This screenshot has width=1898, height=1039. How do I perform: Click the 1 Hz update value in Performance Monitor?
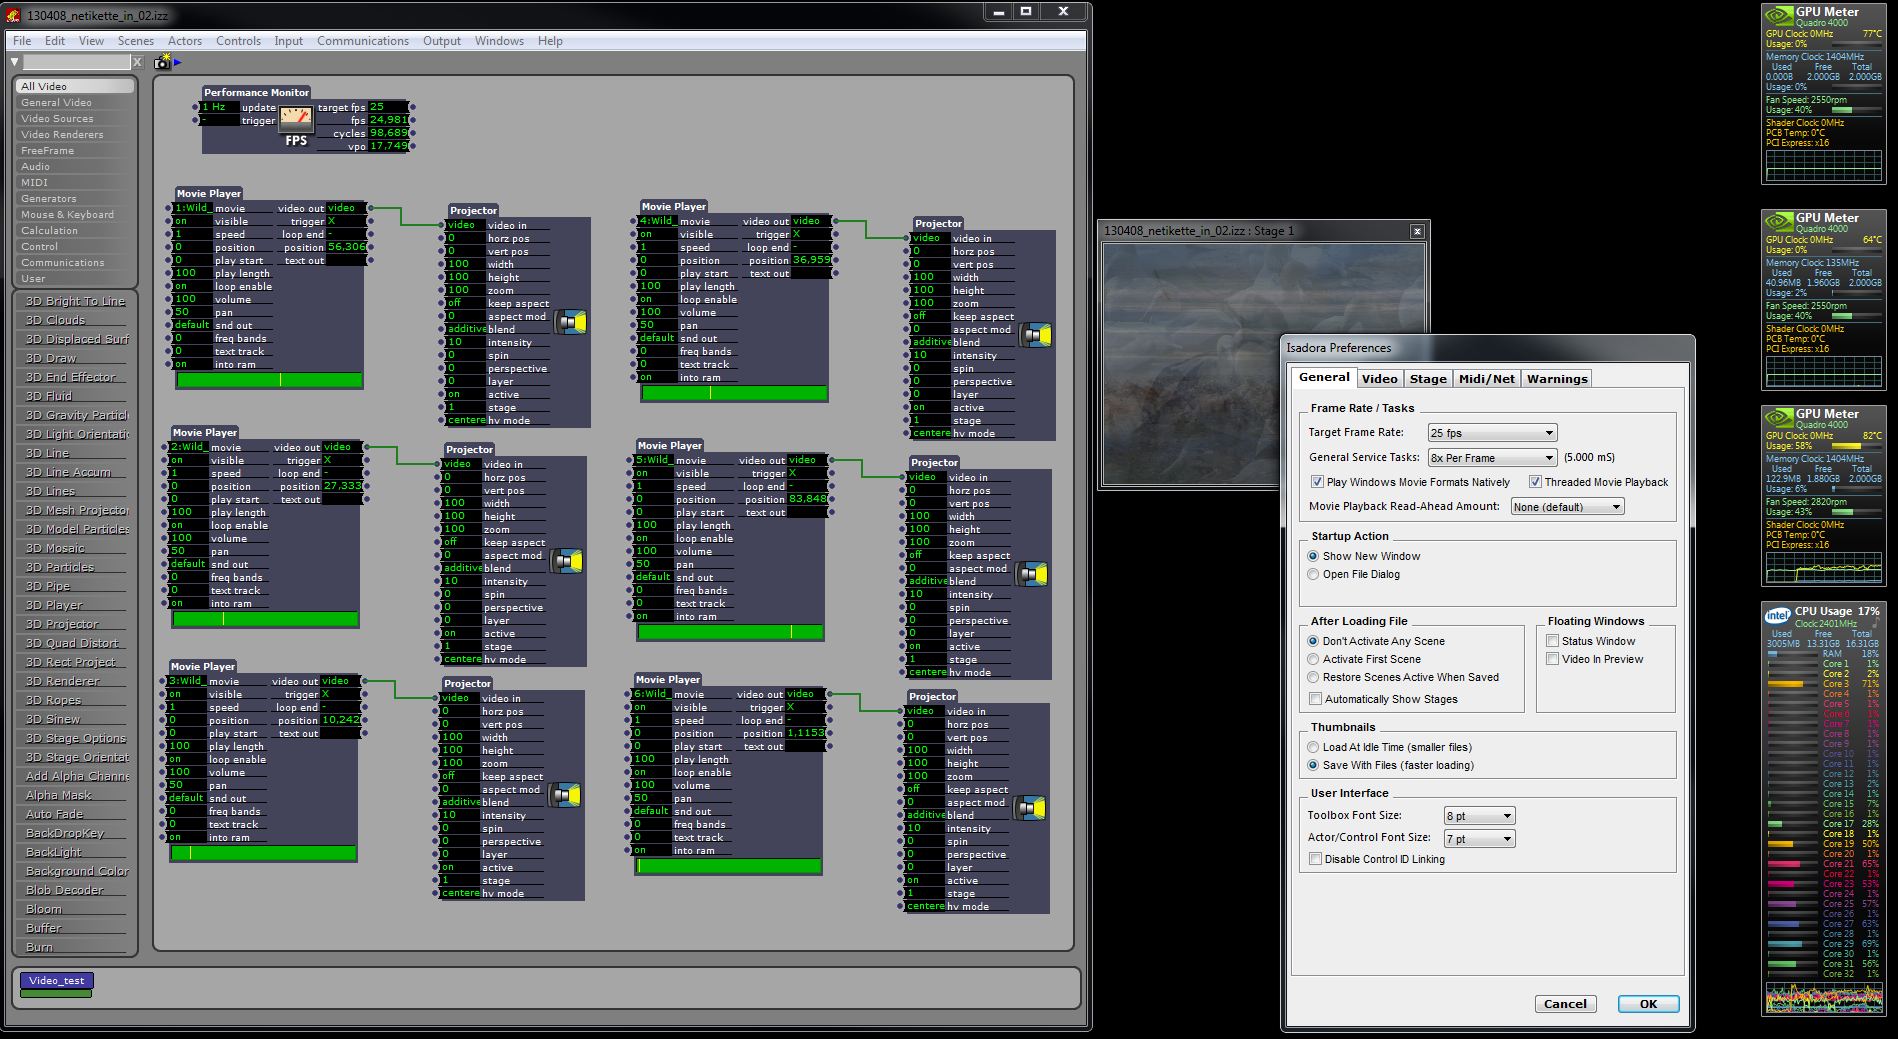[x=219, y=107]
